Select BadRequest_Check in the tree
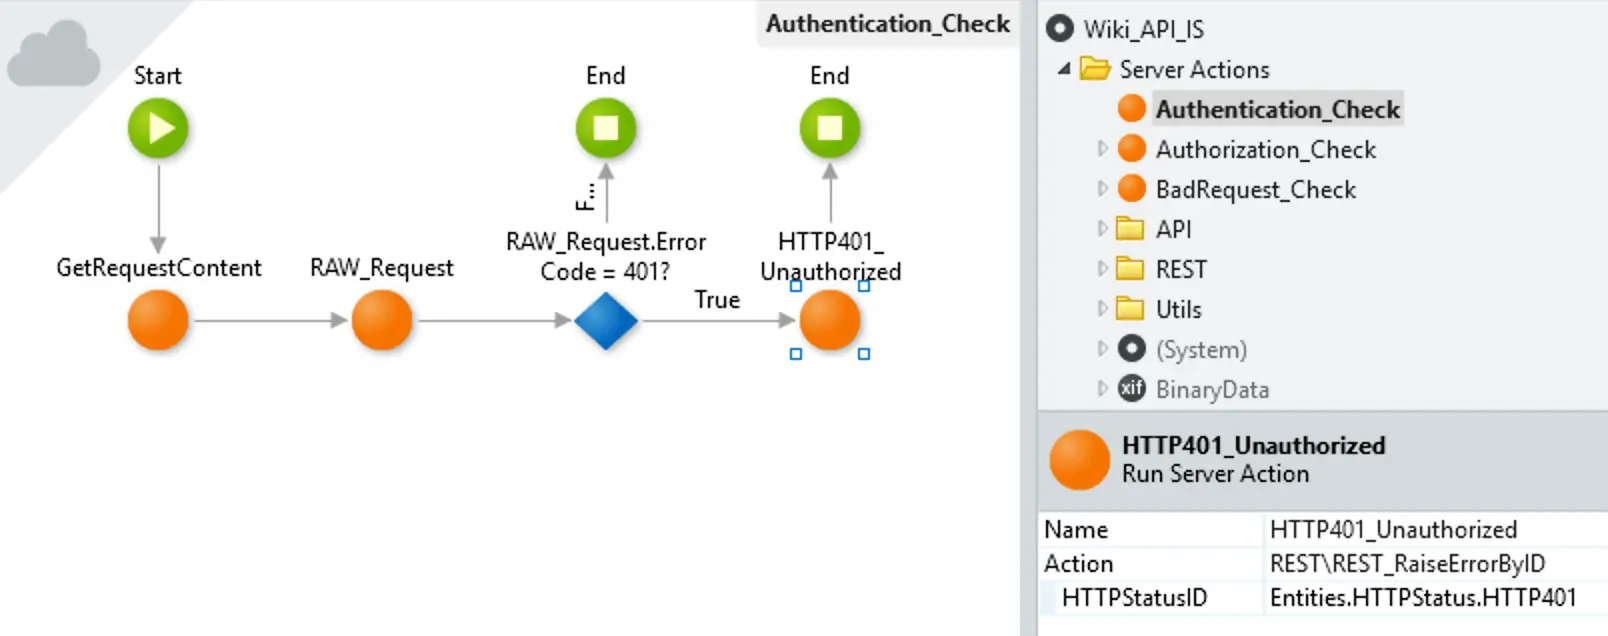Screen dimensions: 1608x636 1256,189
